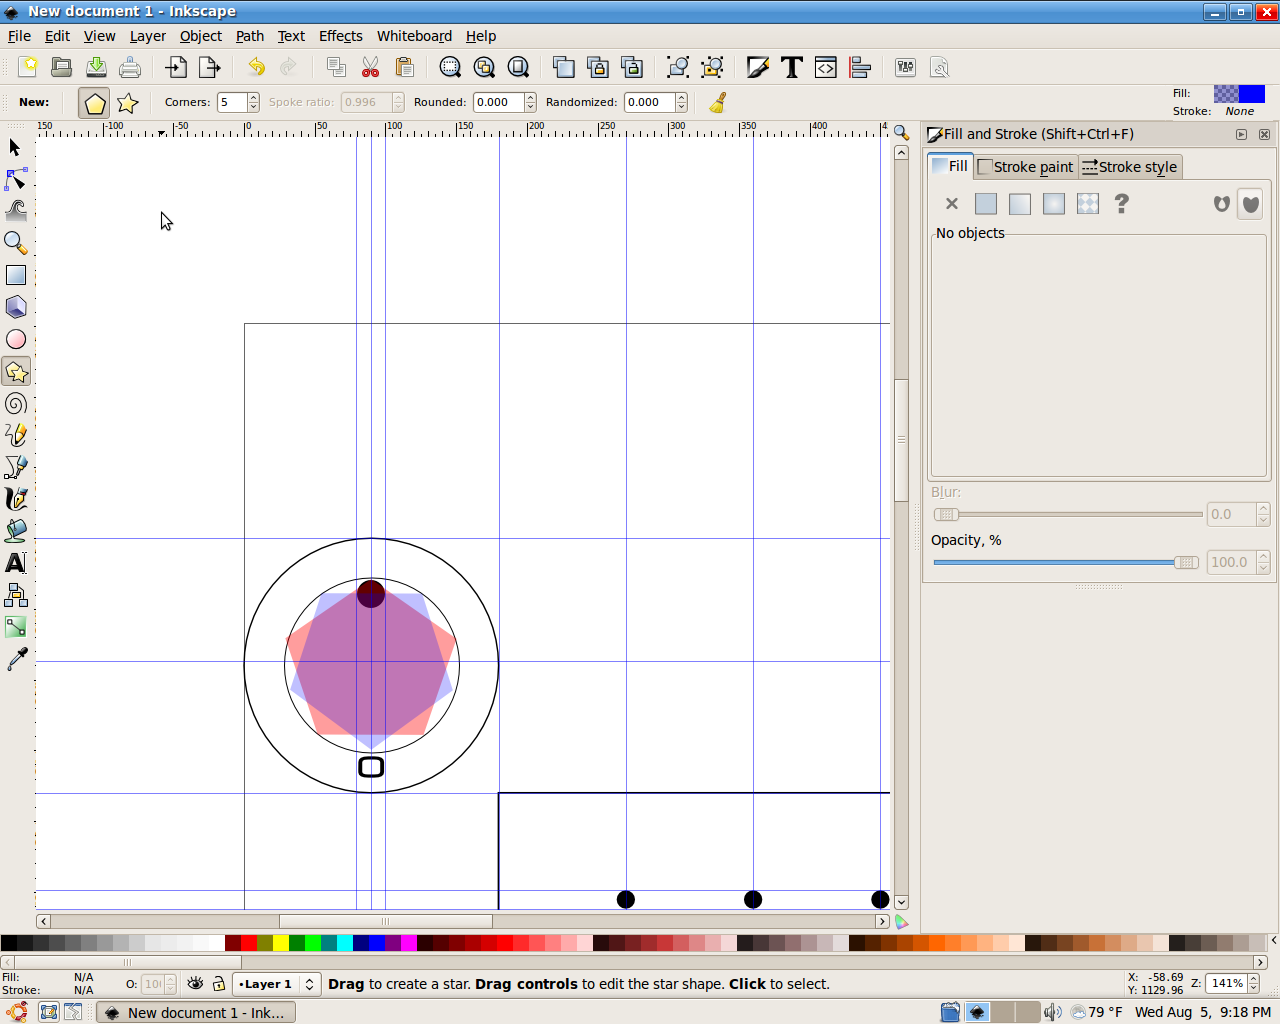This screenshot has width=1280, height=1024.
Task: Select the Calligraphy pen tool
Action: (16, 499)
